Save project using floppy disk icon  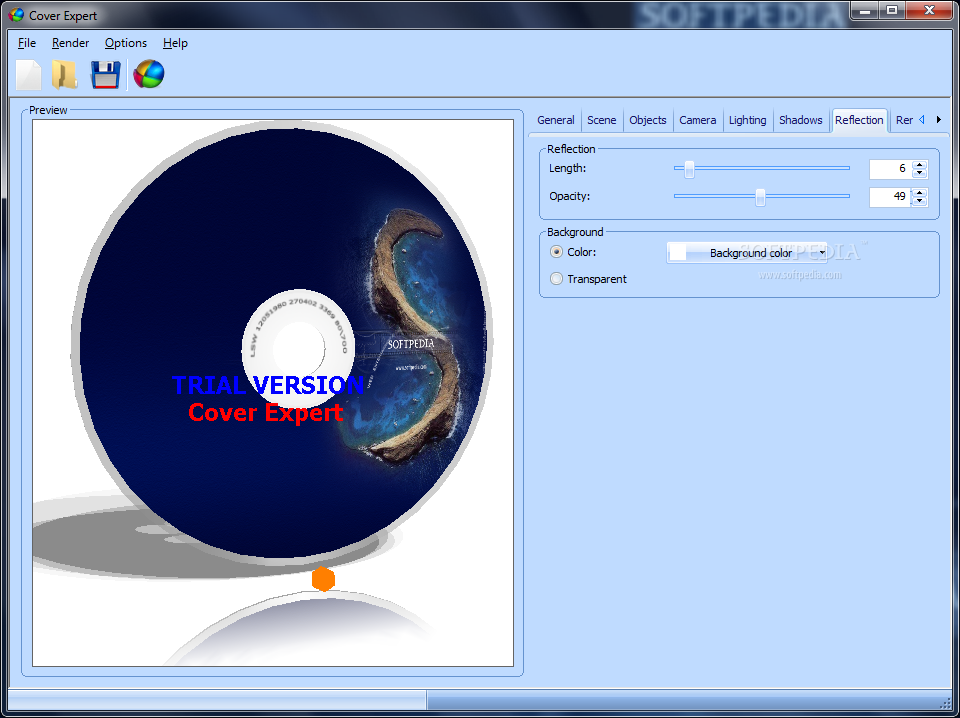(x=105, y=74)
